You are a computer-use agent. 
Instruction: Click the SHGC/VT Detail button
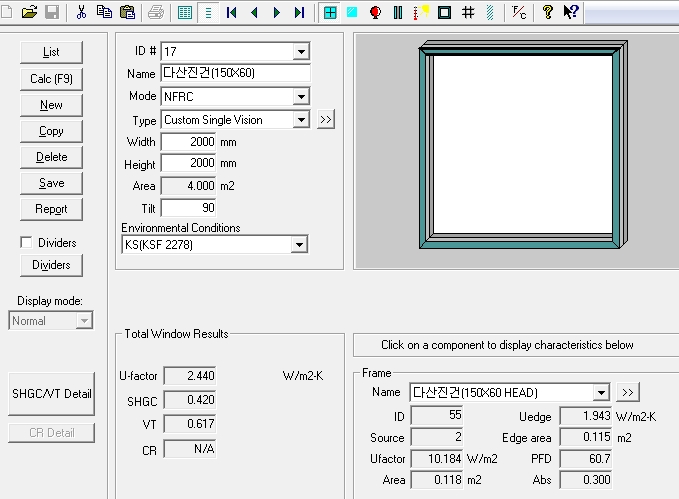click(51, 393)
